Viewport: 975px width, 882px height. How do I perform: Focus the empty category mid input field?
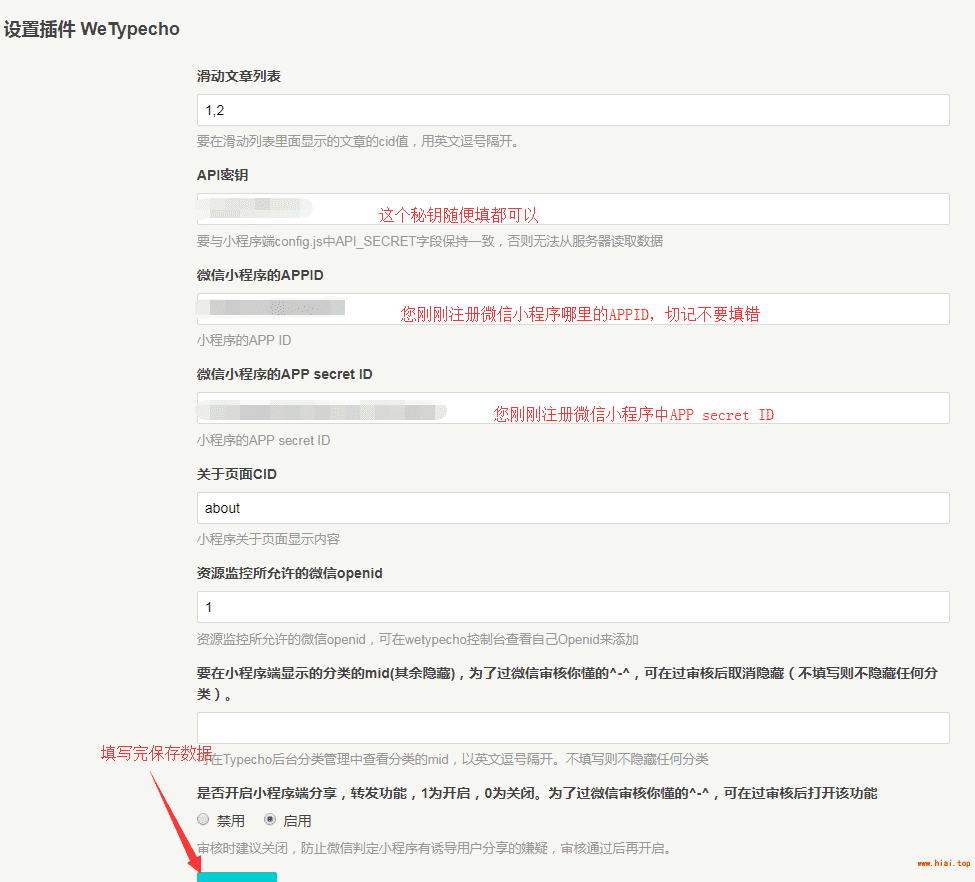pyautogui.click(x=572, y=728)
